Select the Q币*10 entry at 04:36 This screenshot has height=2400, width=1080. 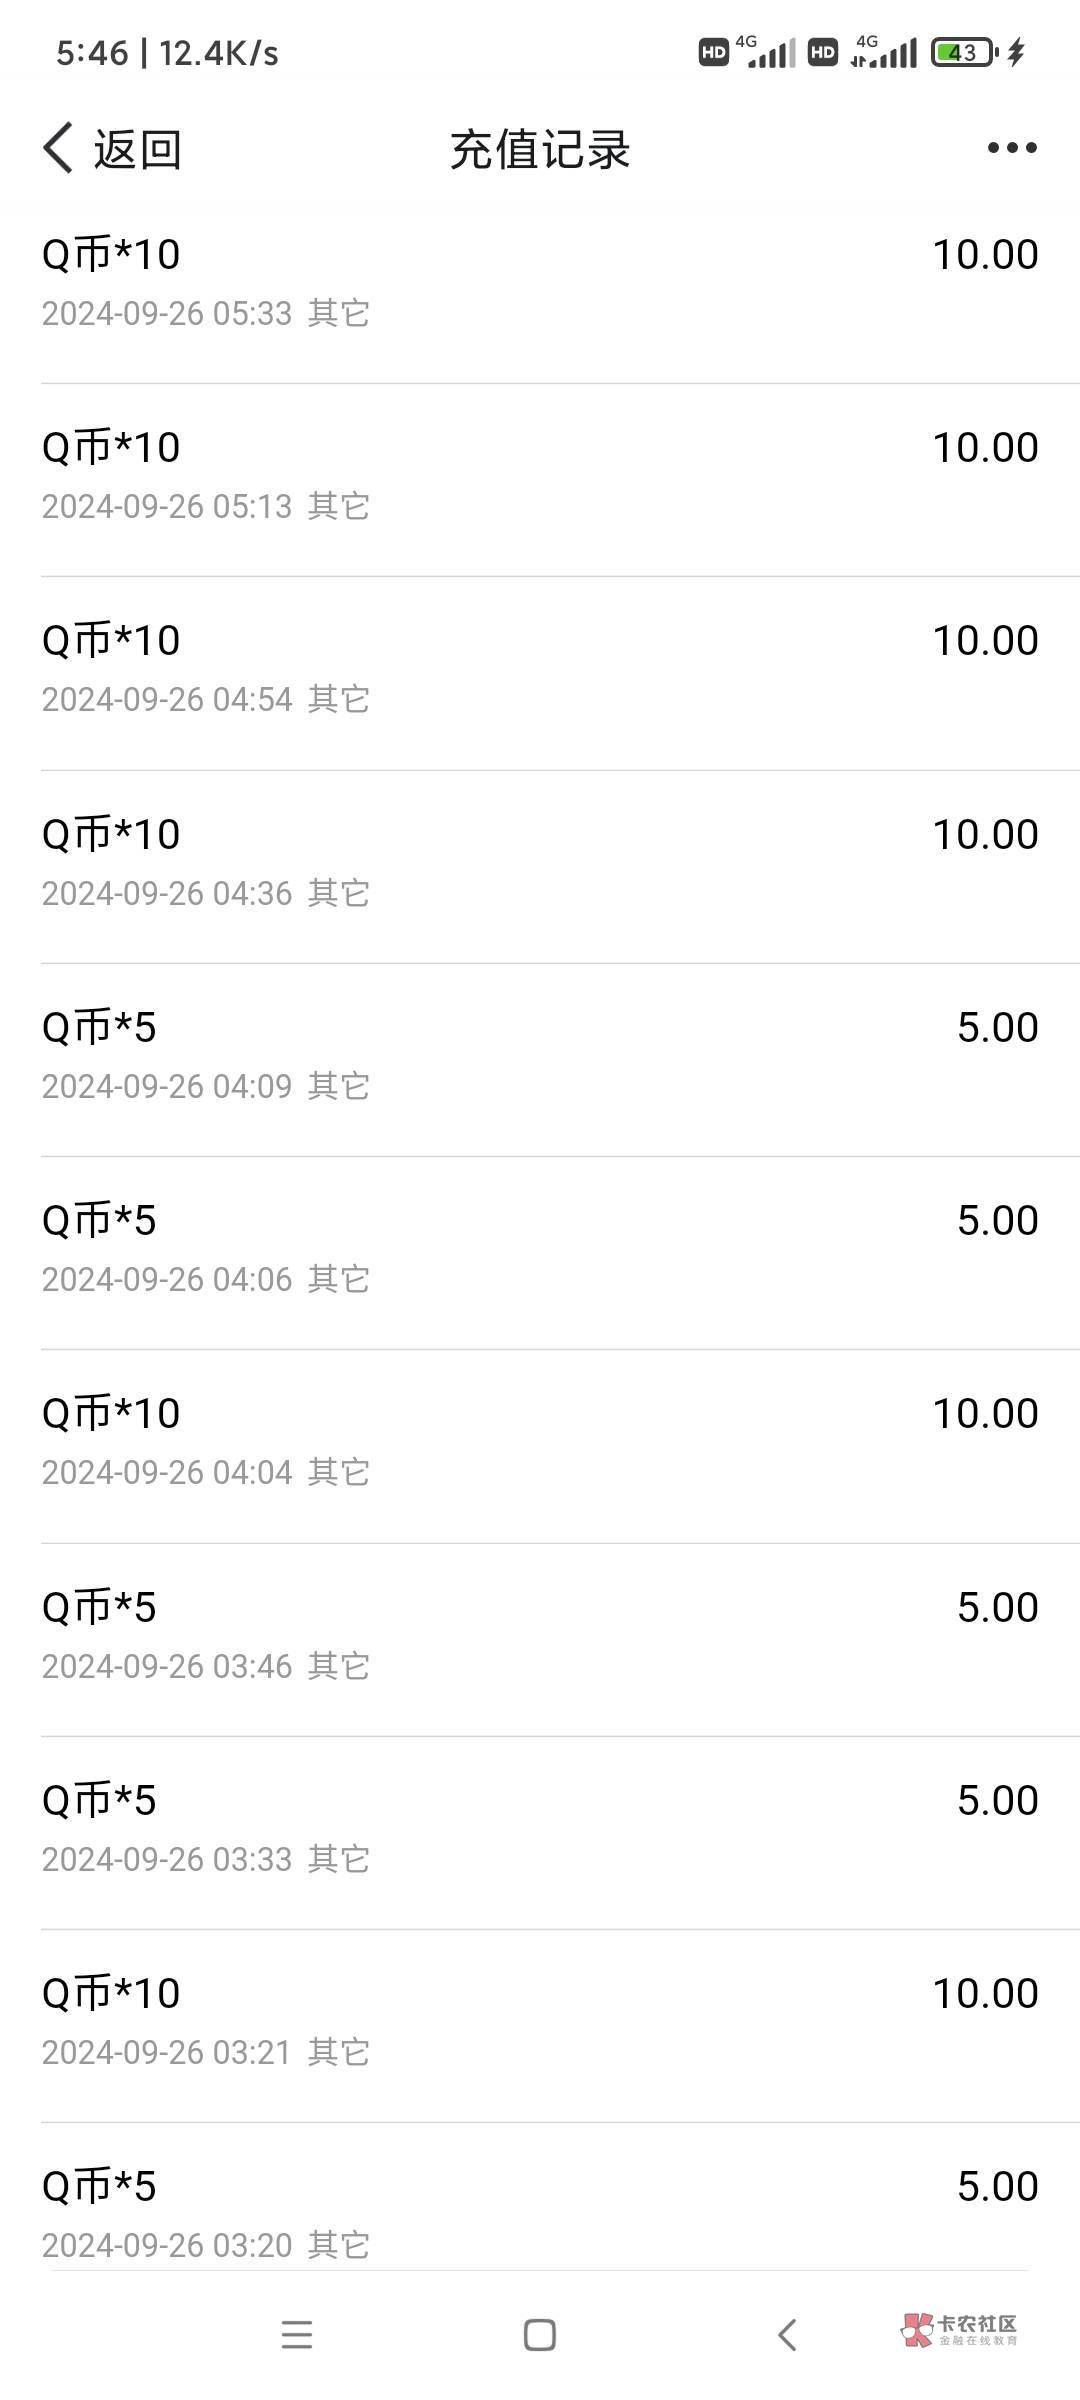click(x=540, y=862)
